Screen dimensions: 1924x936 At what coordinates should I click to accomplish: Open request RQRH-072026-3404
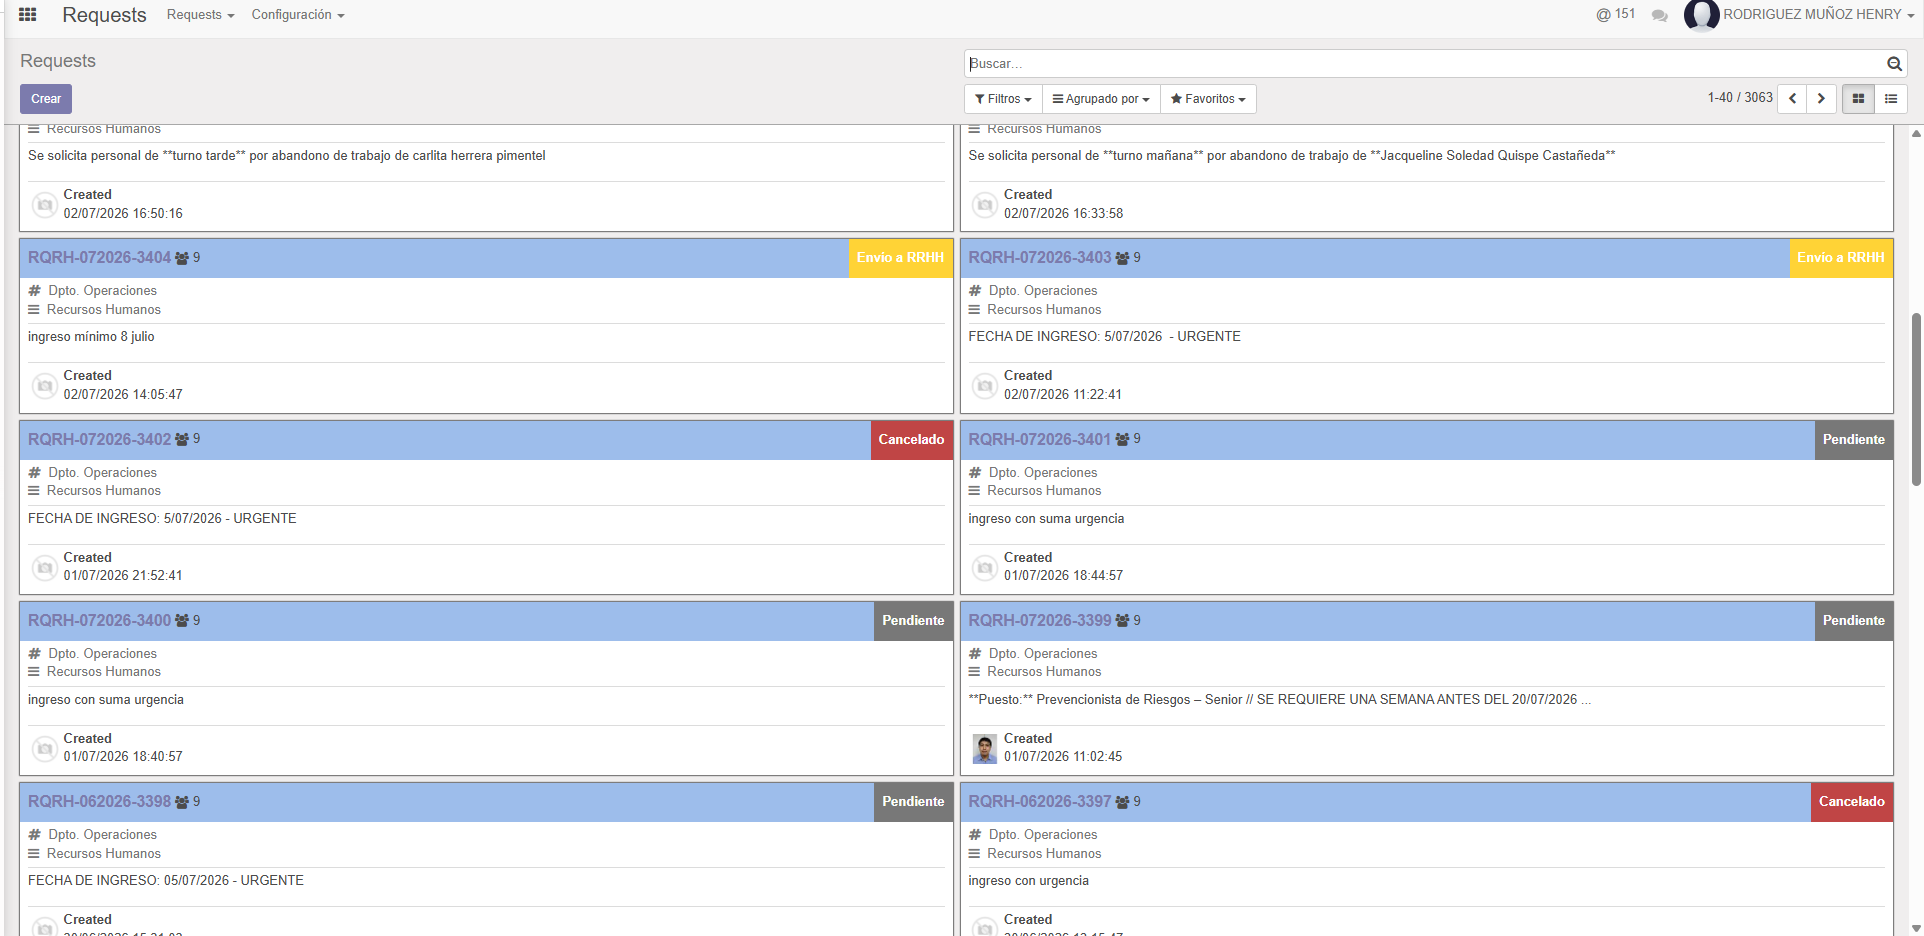pos(99,258)
